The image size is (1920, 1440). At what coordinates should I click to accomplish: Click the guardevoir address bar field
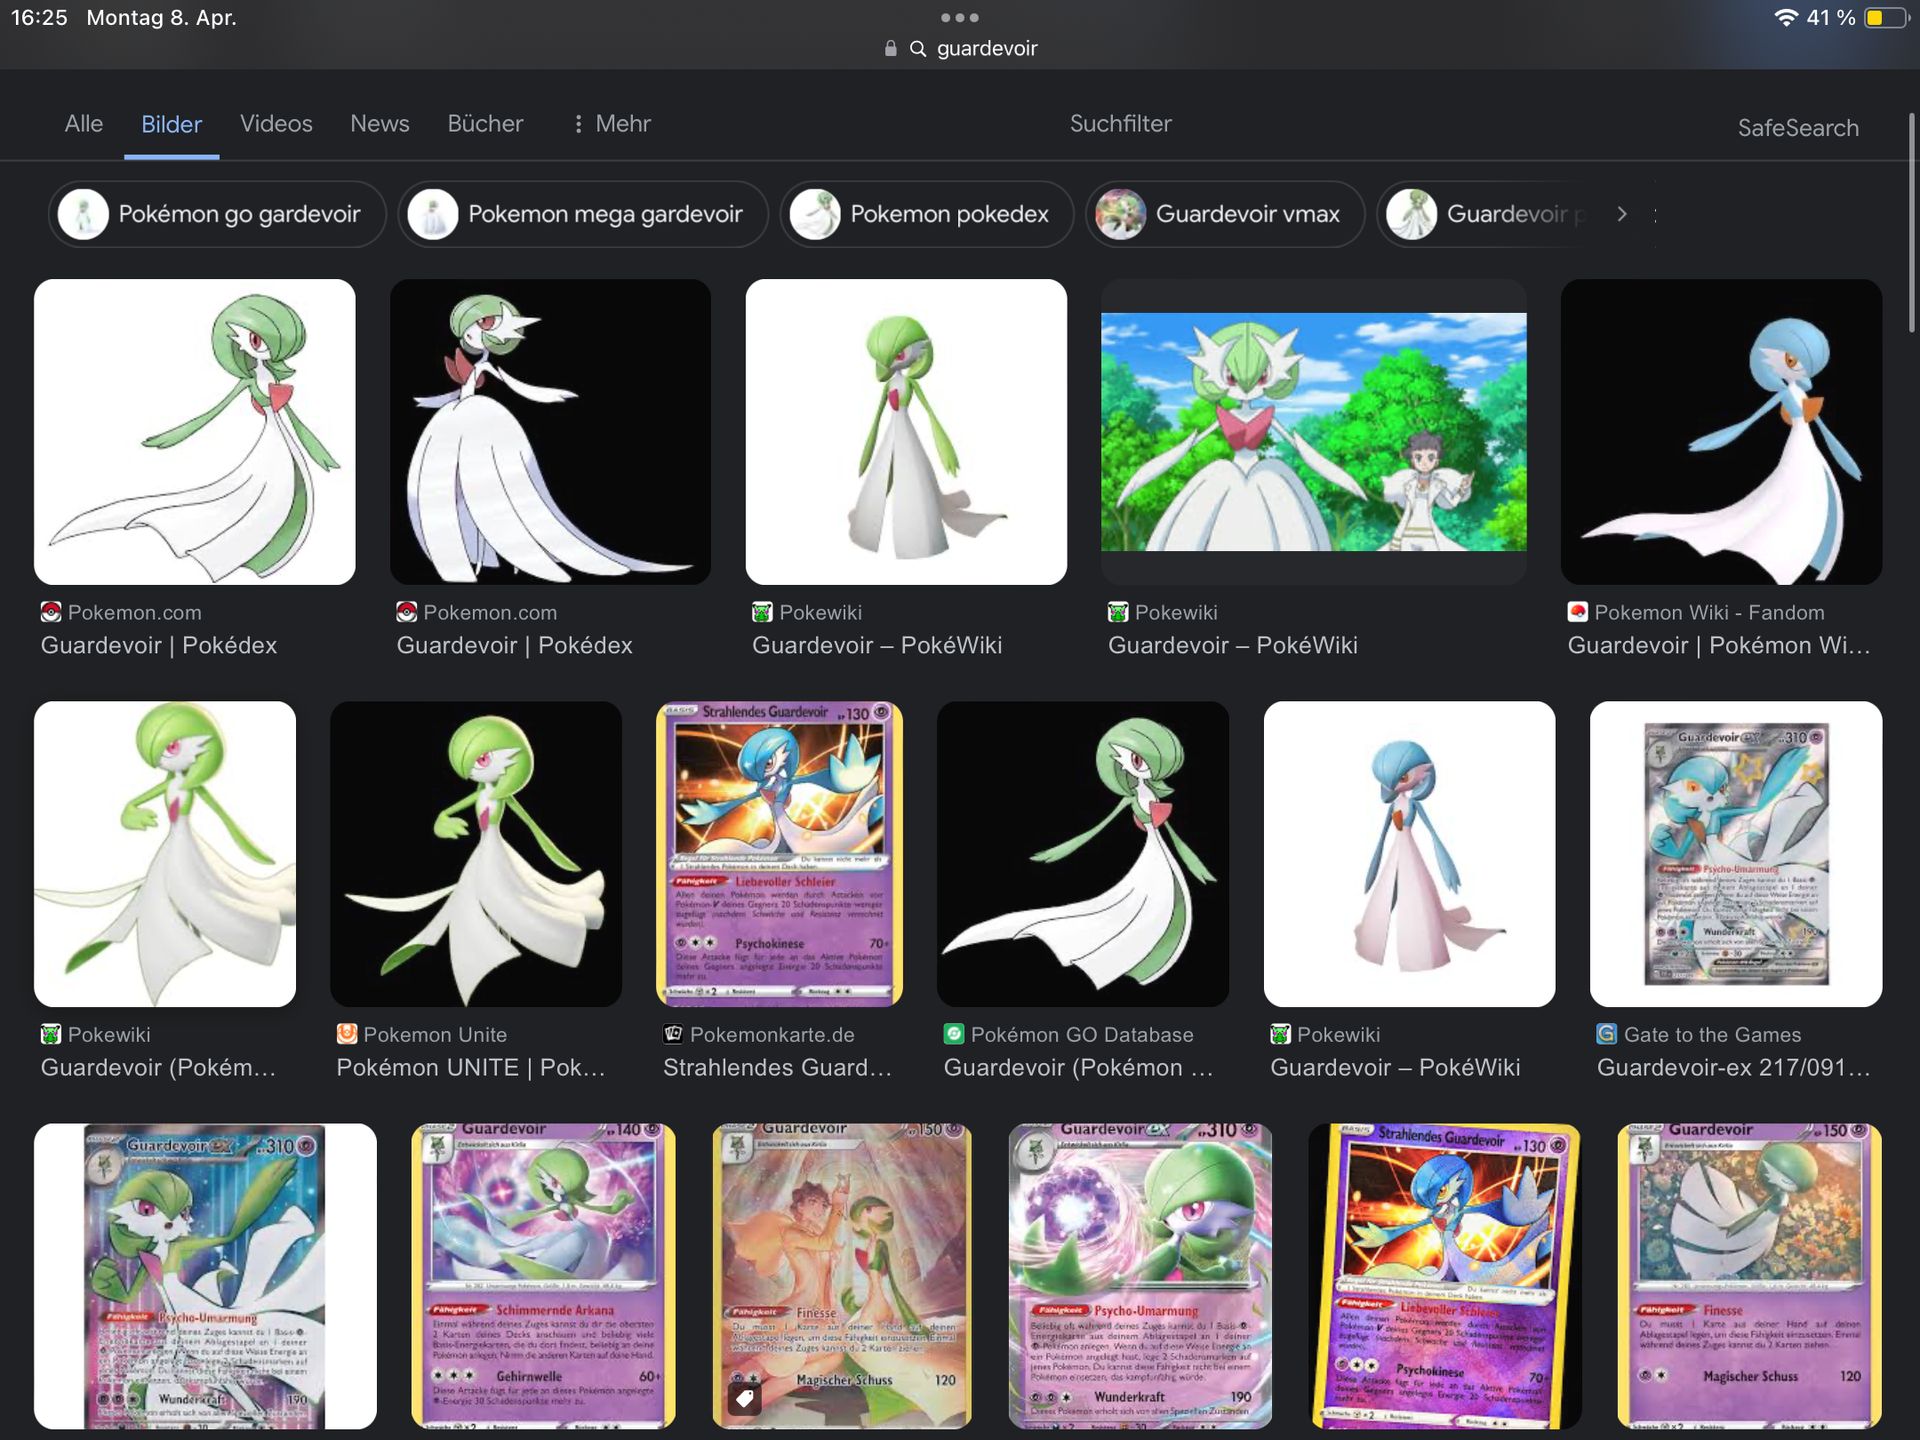[986, 49]
